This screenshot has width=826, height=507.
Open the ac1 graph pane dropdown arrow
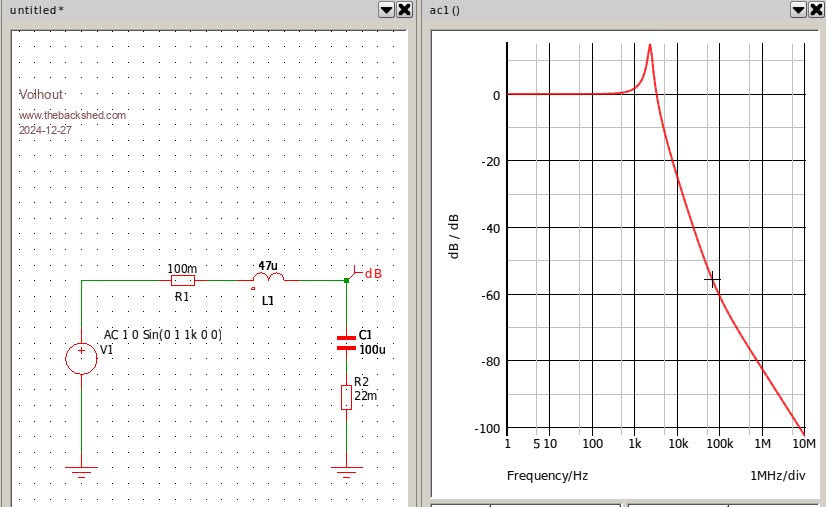tap(799, 9)
